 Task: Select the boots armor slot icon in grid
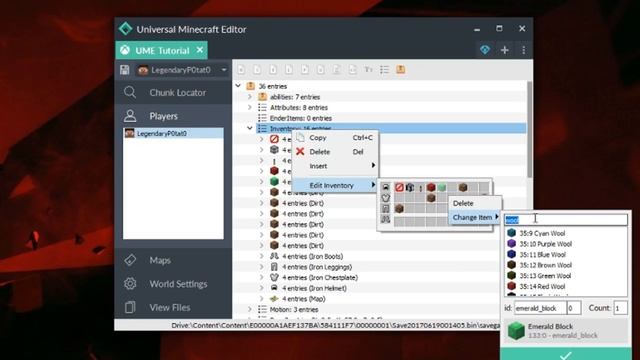386,219
